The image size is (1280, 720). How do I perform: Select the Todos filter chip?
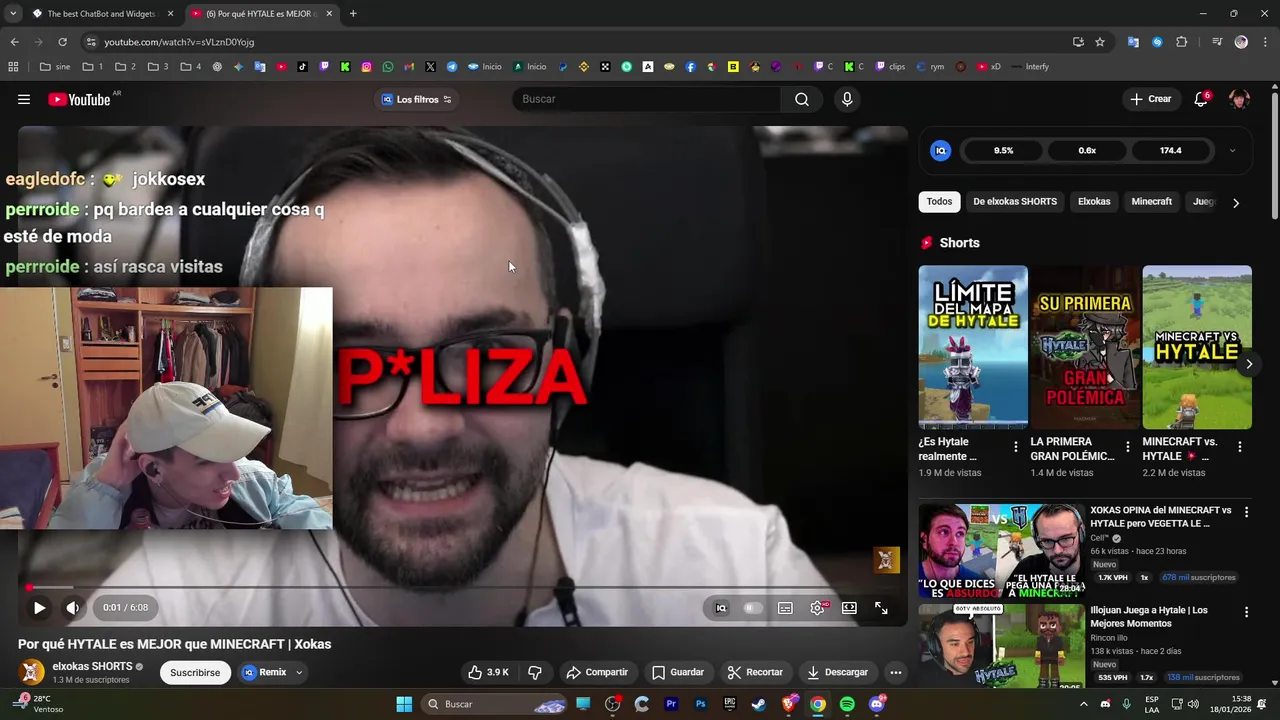pyautogui.click(x=939, y=202)
